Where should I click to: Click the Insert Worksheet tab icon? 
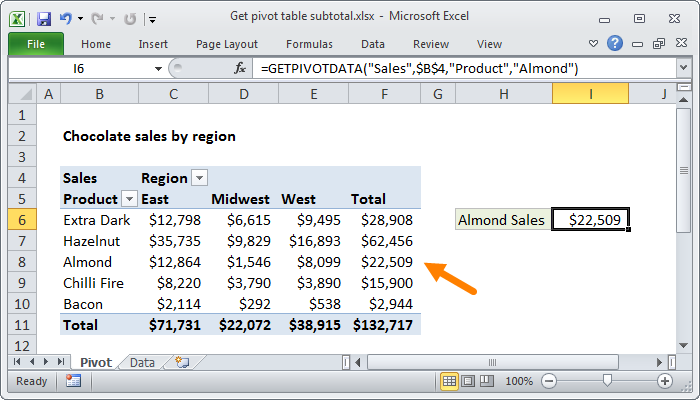pos(181,362)
